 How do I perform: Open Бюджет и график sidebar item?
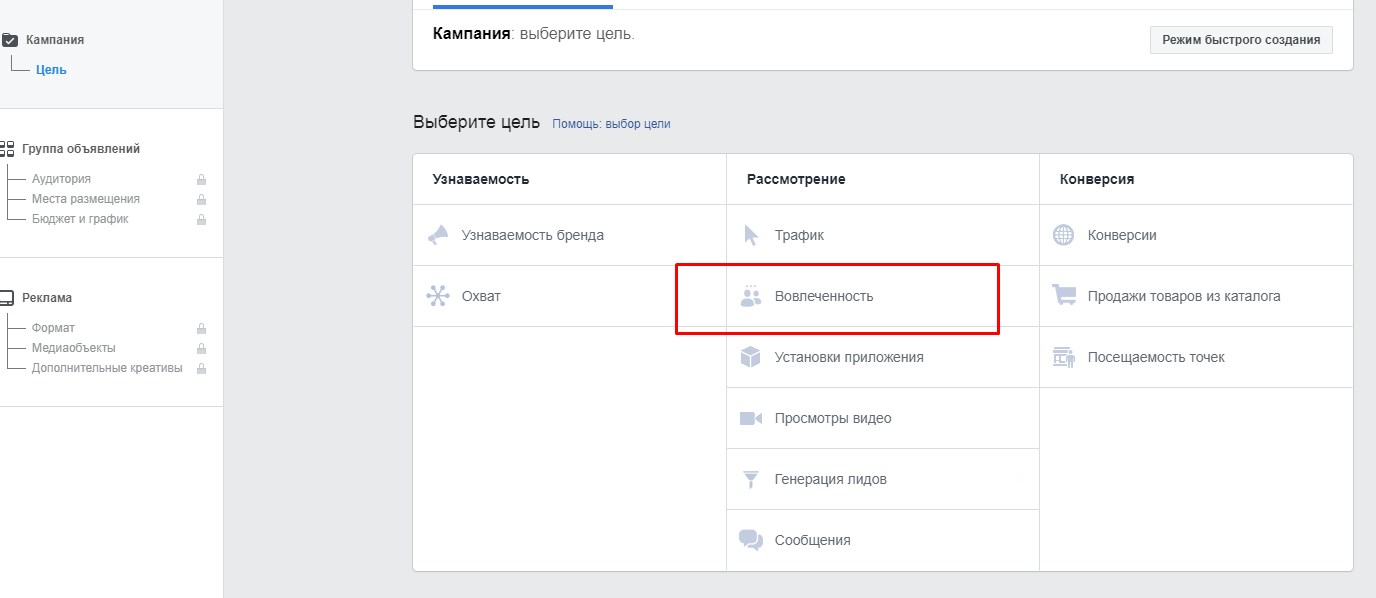[x=80, y=219]
